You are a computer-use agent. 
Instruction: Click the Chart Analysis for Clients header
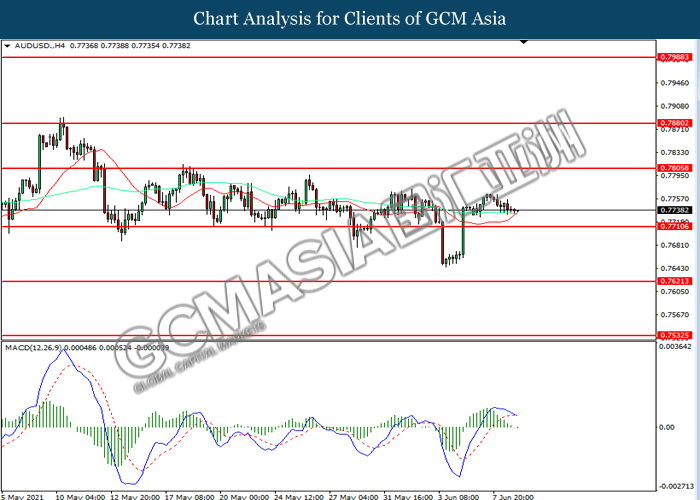[350, 19]
